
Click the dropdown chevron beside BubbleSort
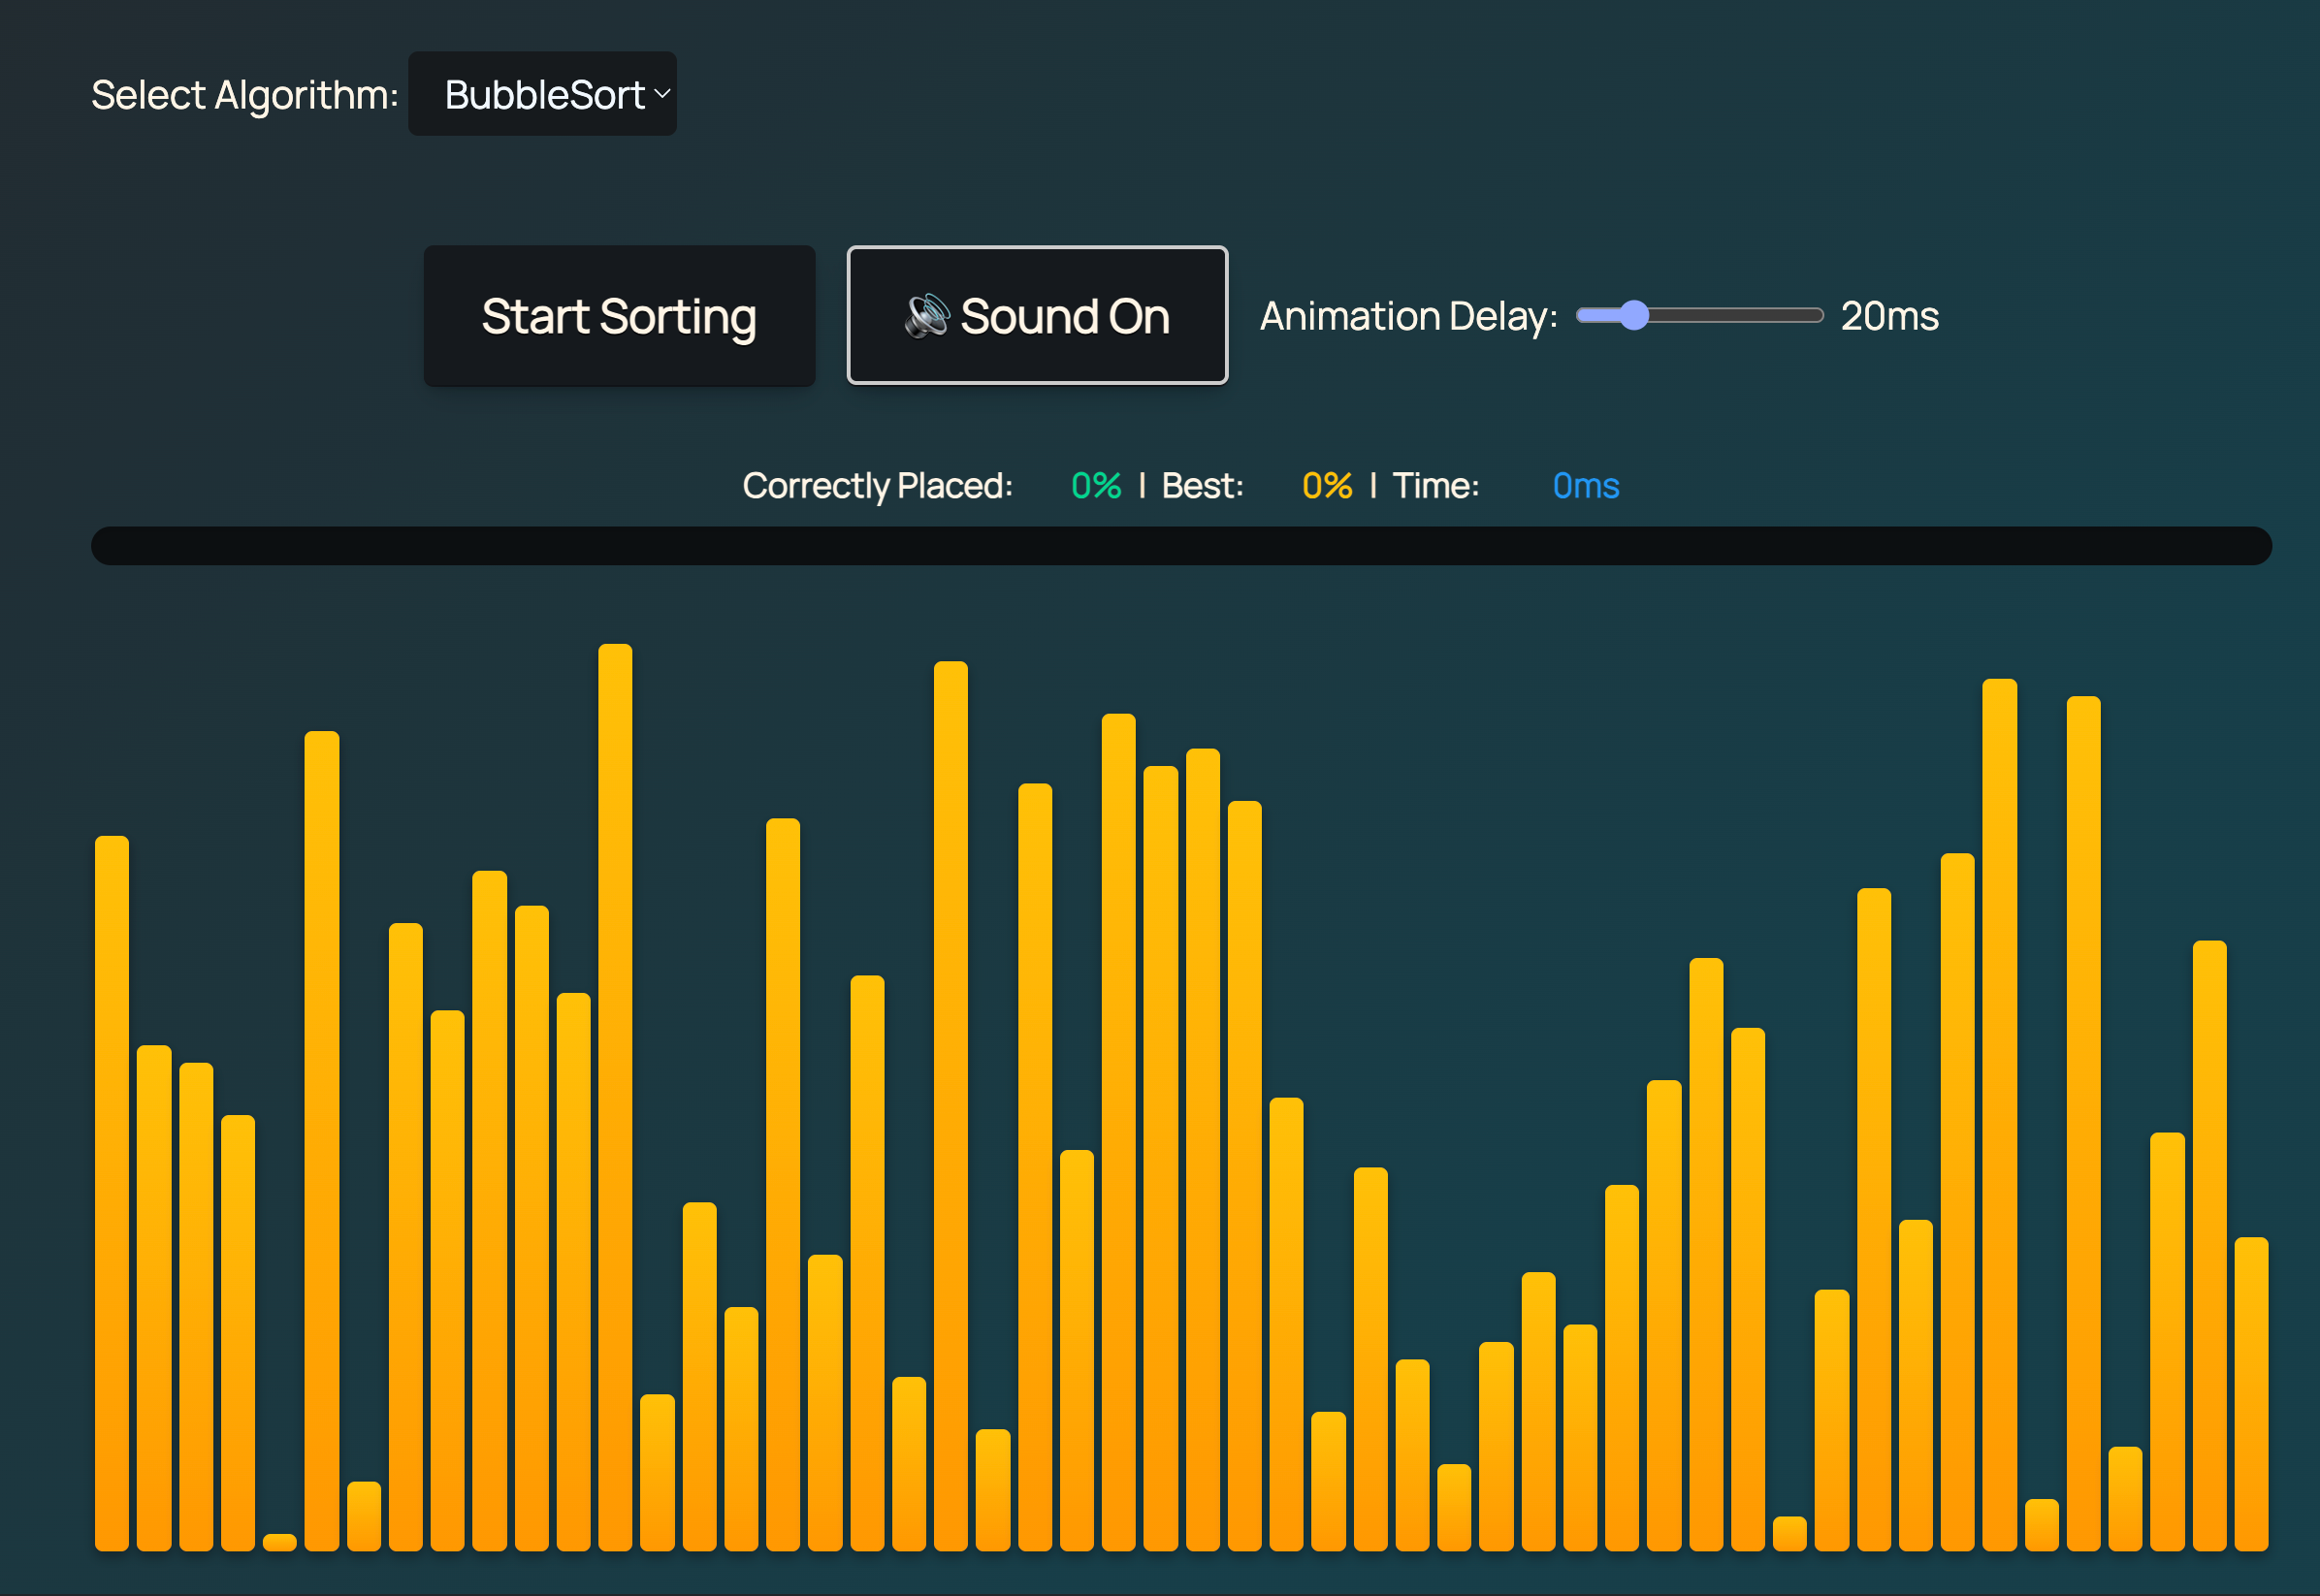pos(661,95)
